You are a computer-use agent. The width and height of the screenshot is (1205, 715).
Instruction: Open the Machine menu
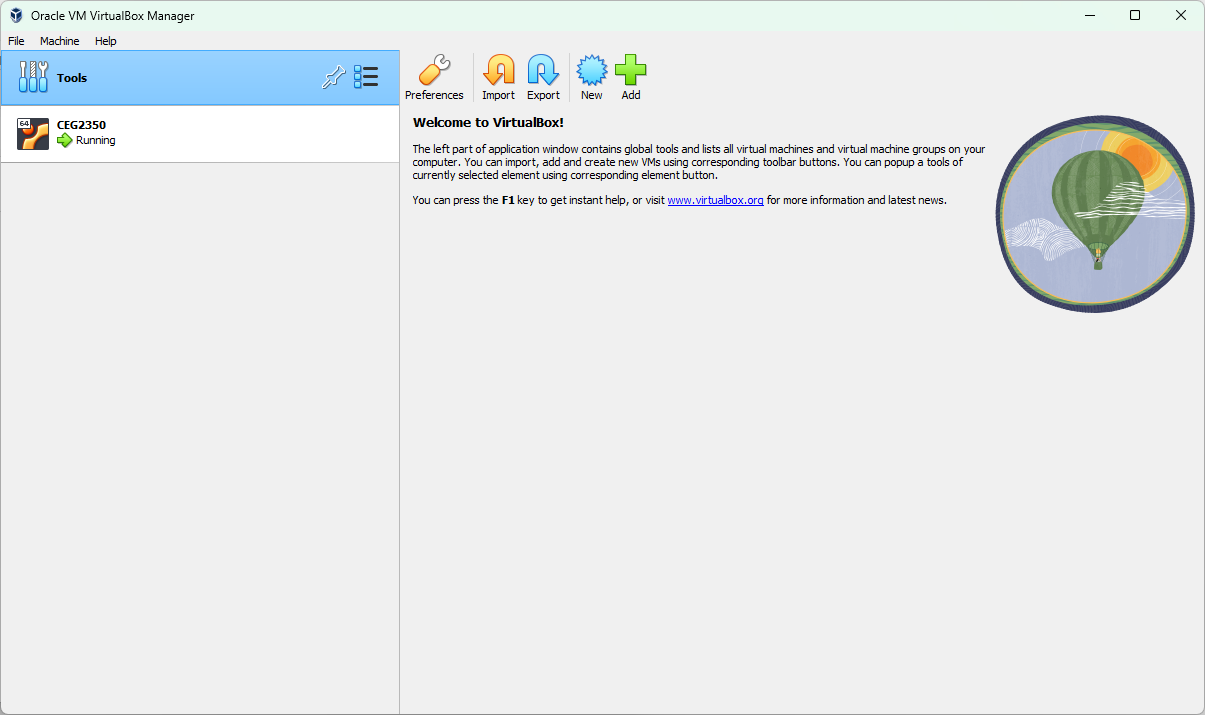[59, 41]
